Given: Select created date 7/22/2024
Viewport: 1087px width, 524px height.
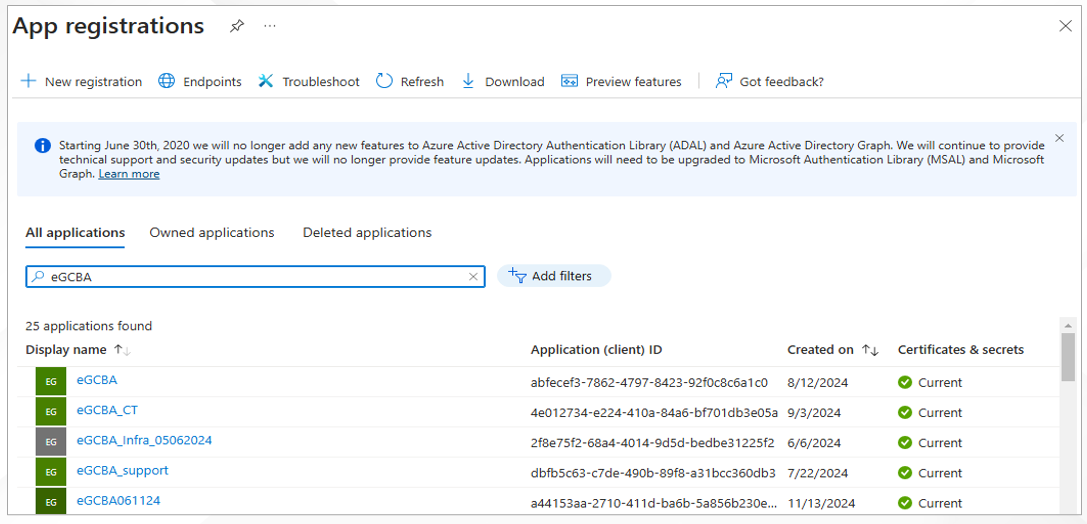Looking at the screenshot, I should (818, 473).
